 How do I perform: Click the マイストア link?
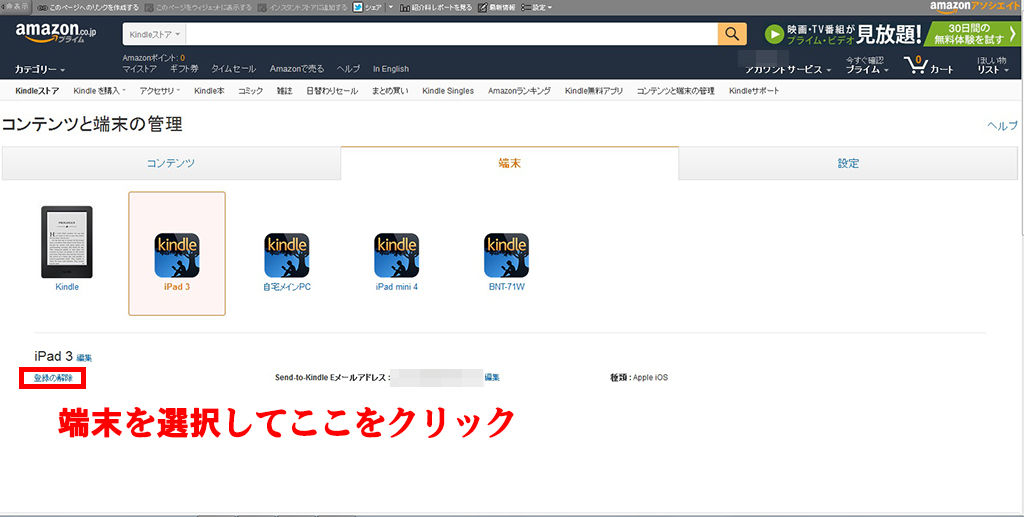pos(140,69)
